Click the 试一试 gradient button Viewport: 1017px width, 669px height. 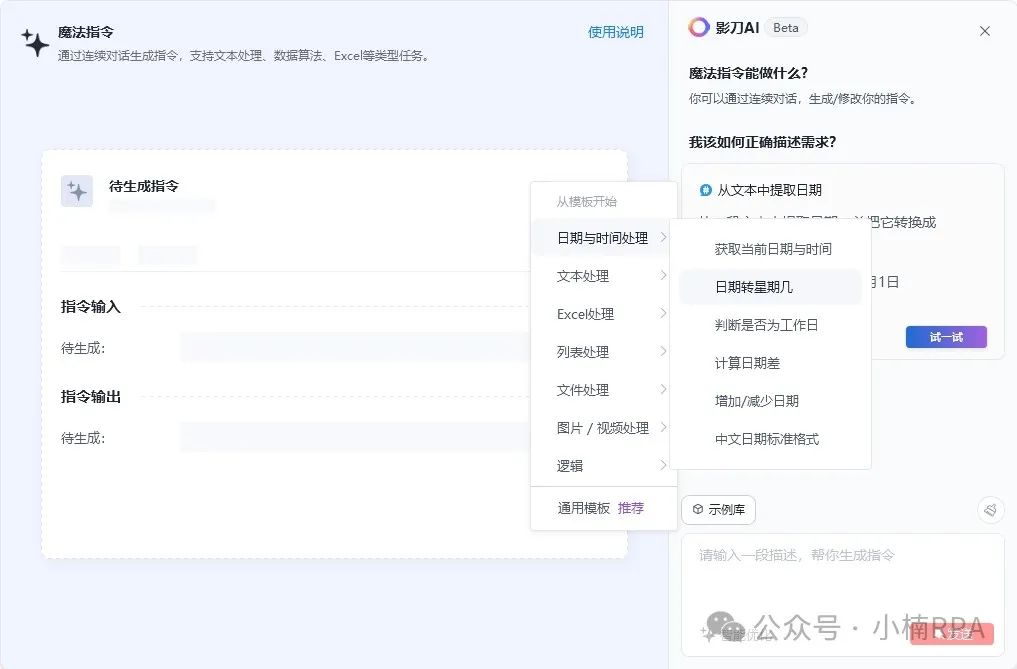[x=945, y=337]
